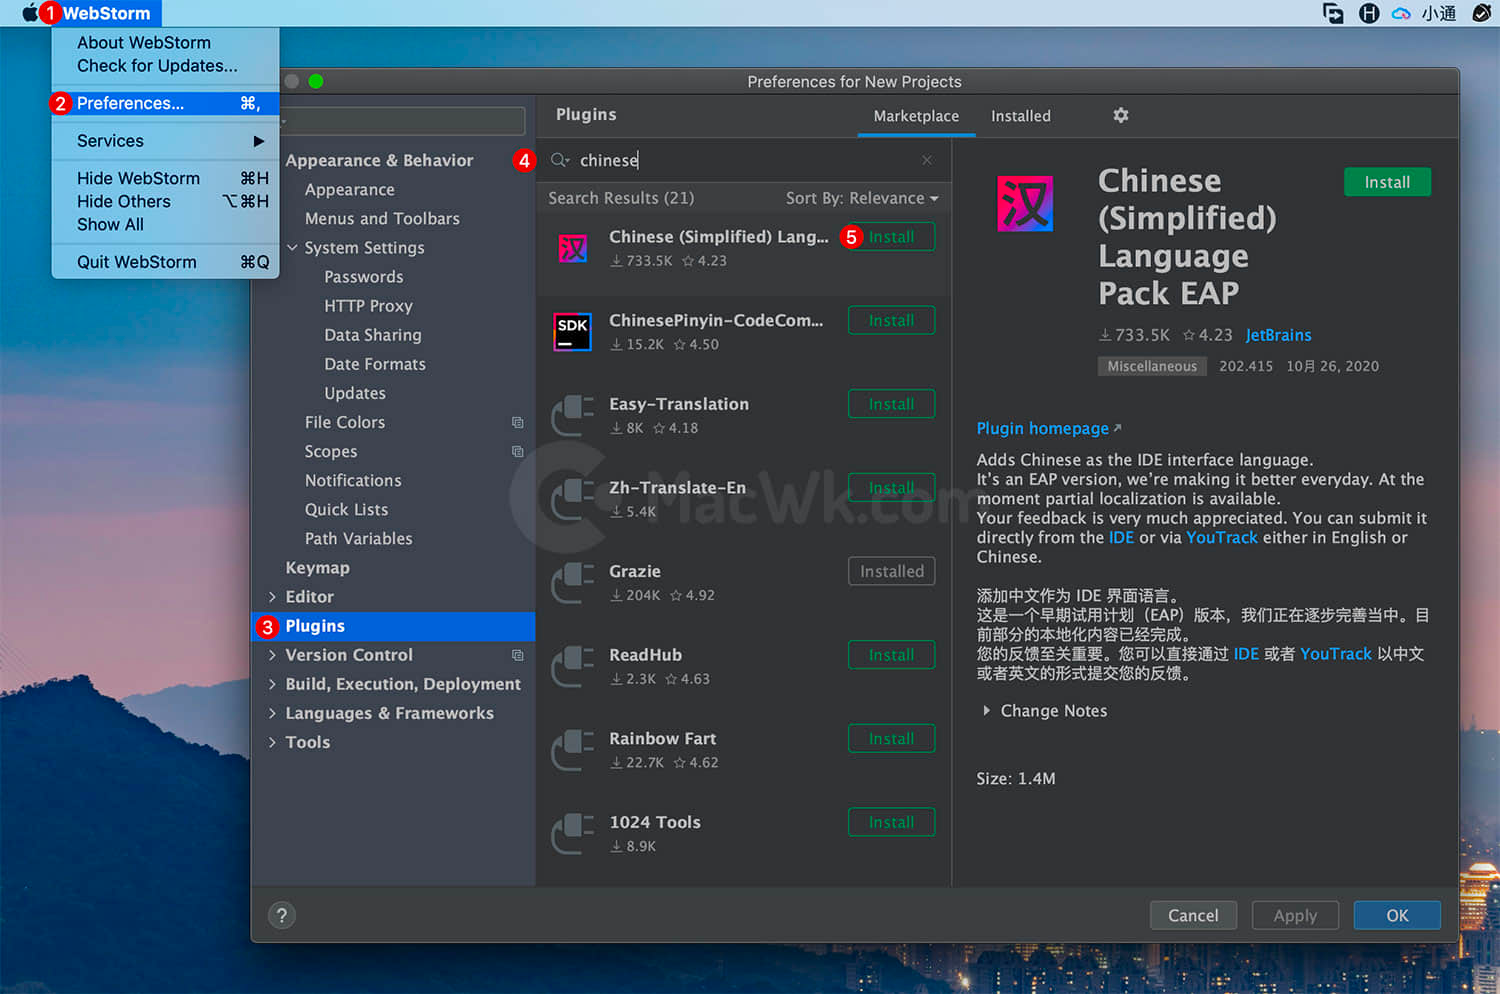Expand Build, Execution, Deployment node

pyautogui.click(x=272, y=684)
